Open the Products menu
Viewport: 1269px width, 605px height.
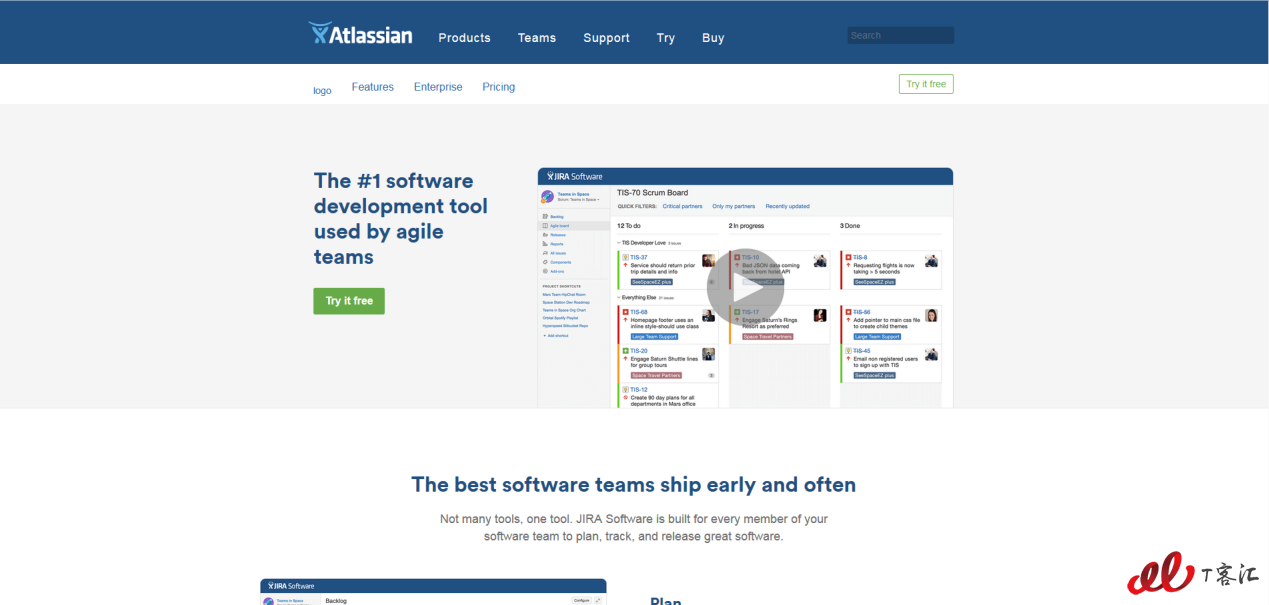[464, 38]
